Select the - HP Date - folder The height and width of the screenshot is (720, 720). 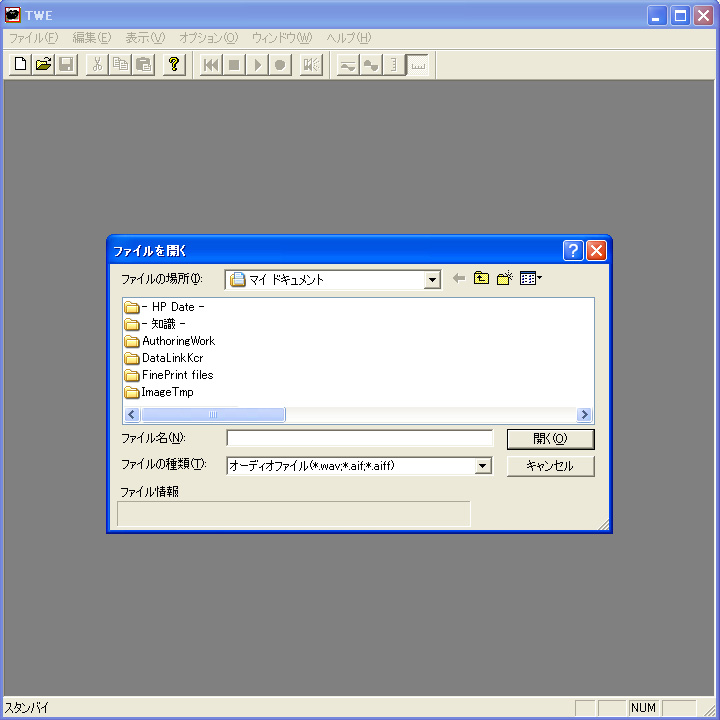(x=164, y=307)
